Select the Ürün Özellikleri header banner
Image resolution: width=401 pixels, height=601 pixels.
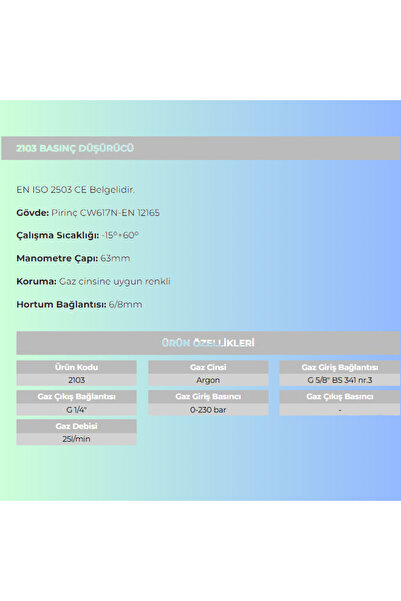(x=208, y=343)
